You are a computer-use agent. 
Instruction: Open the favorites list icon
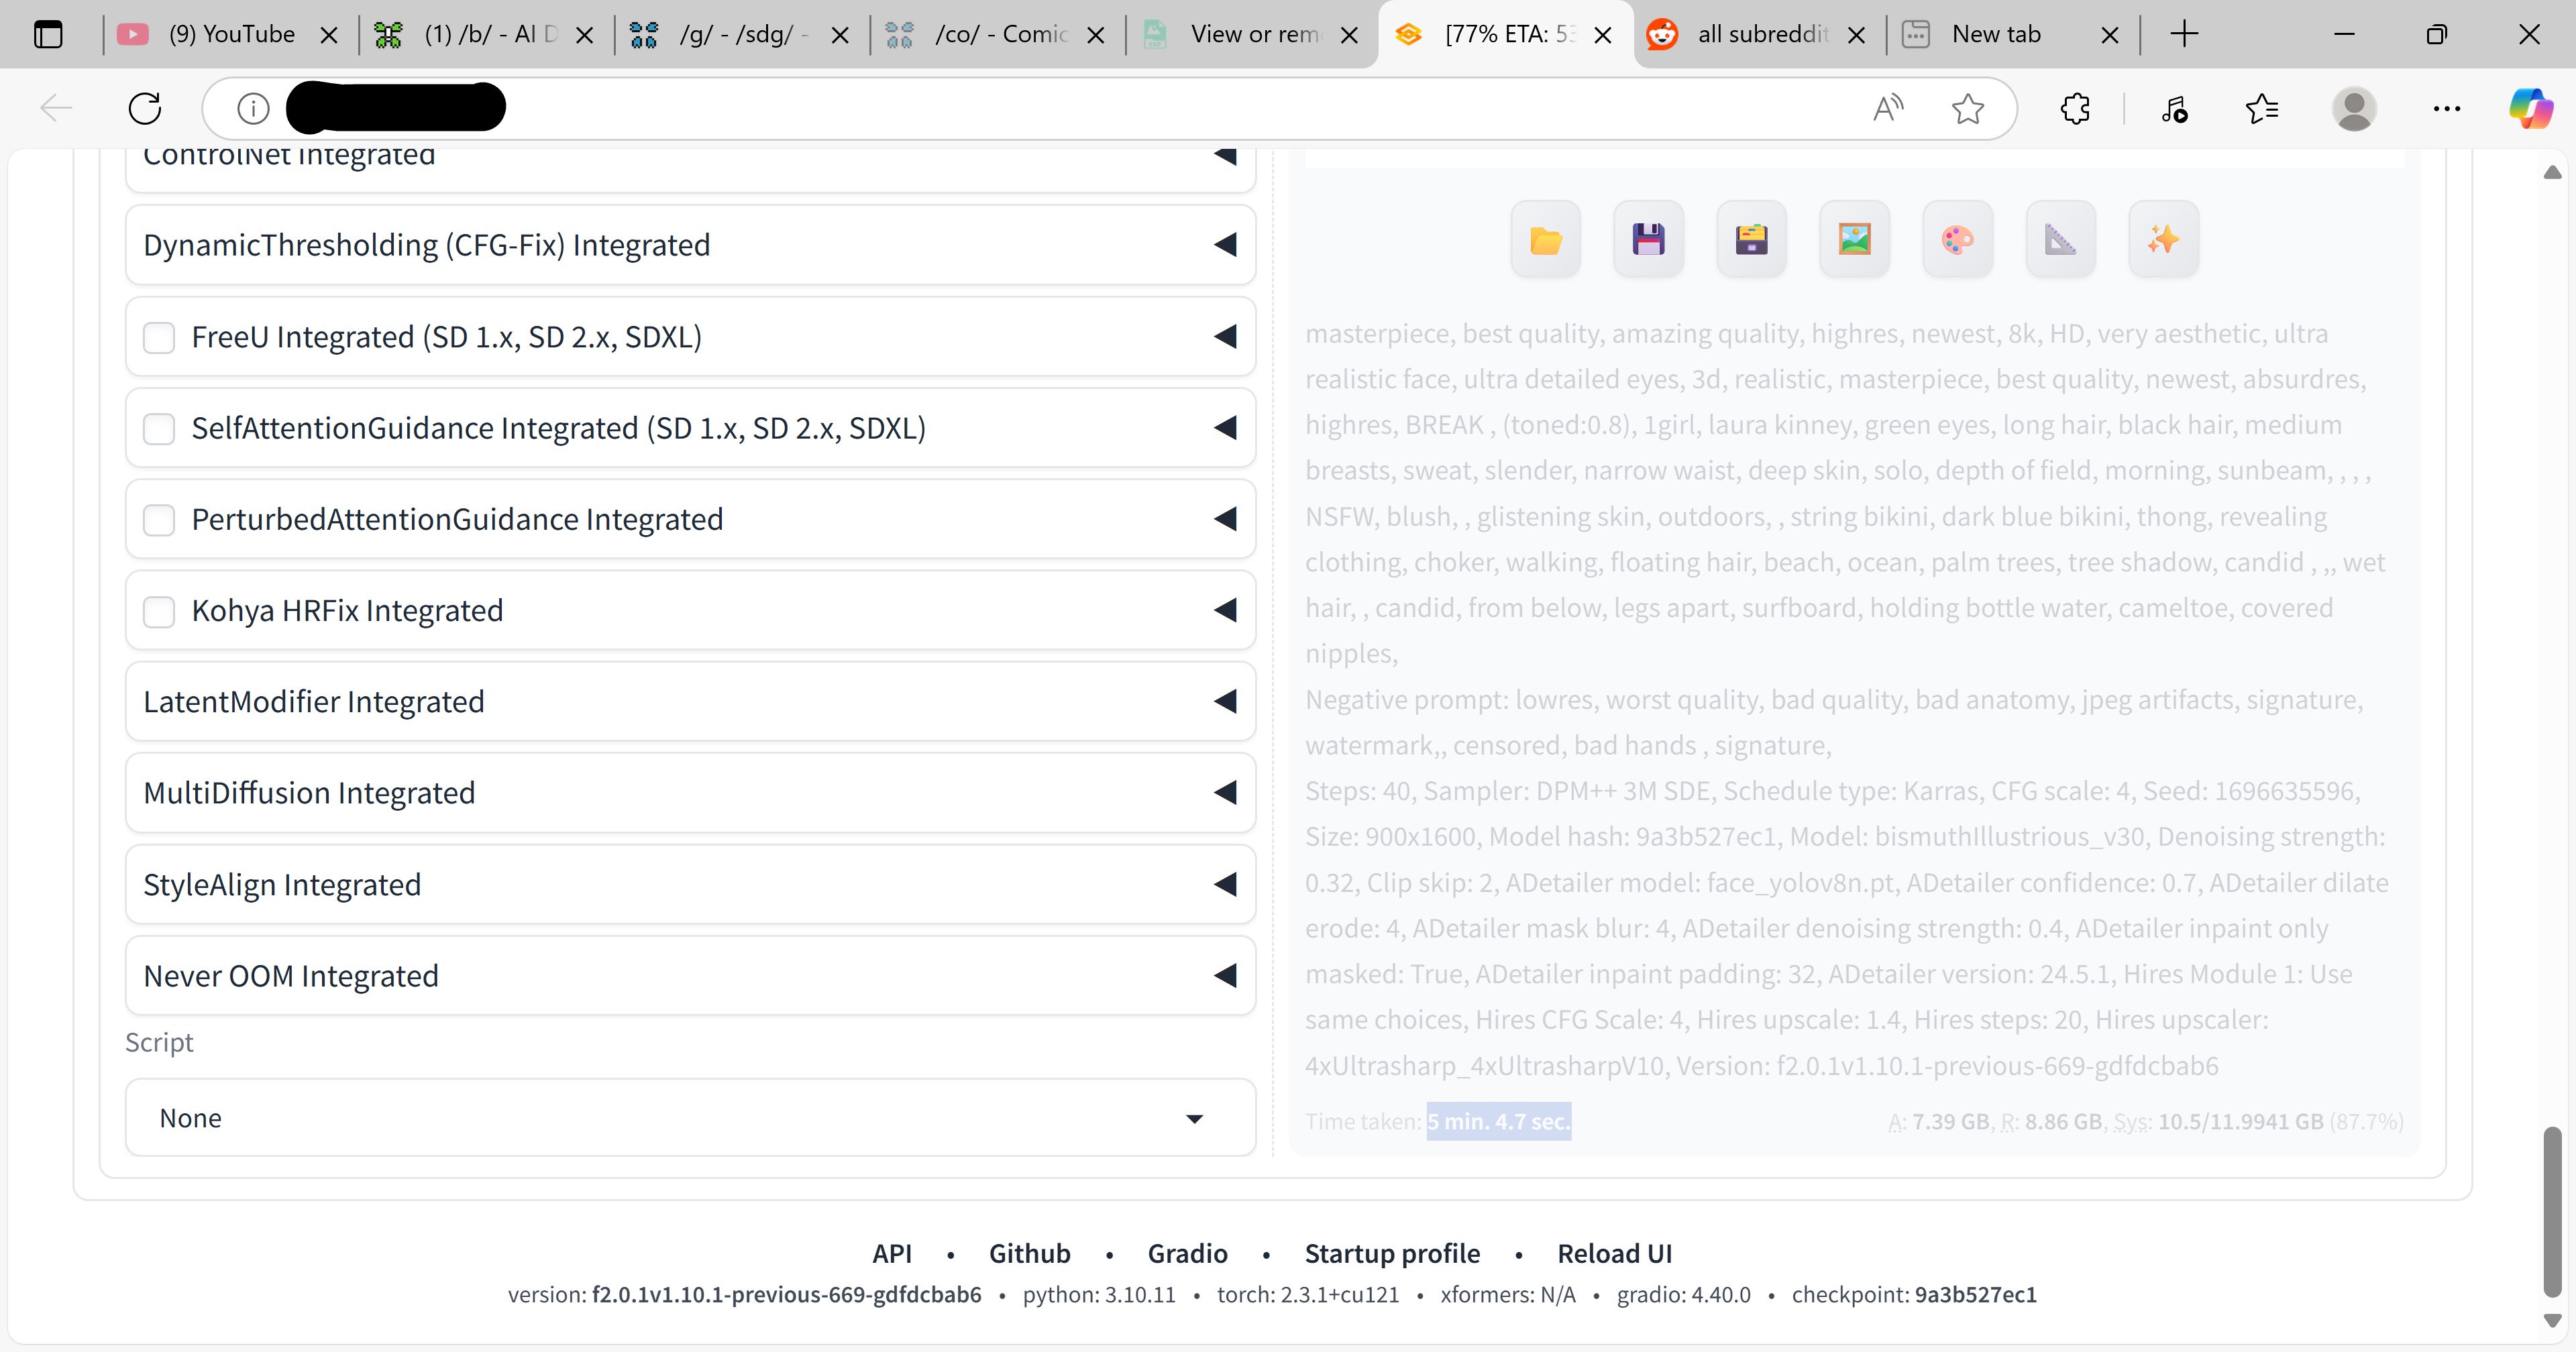[x=2262, y=108]
